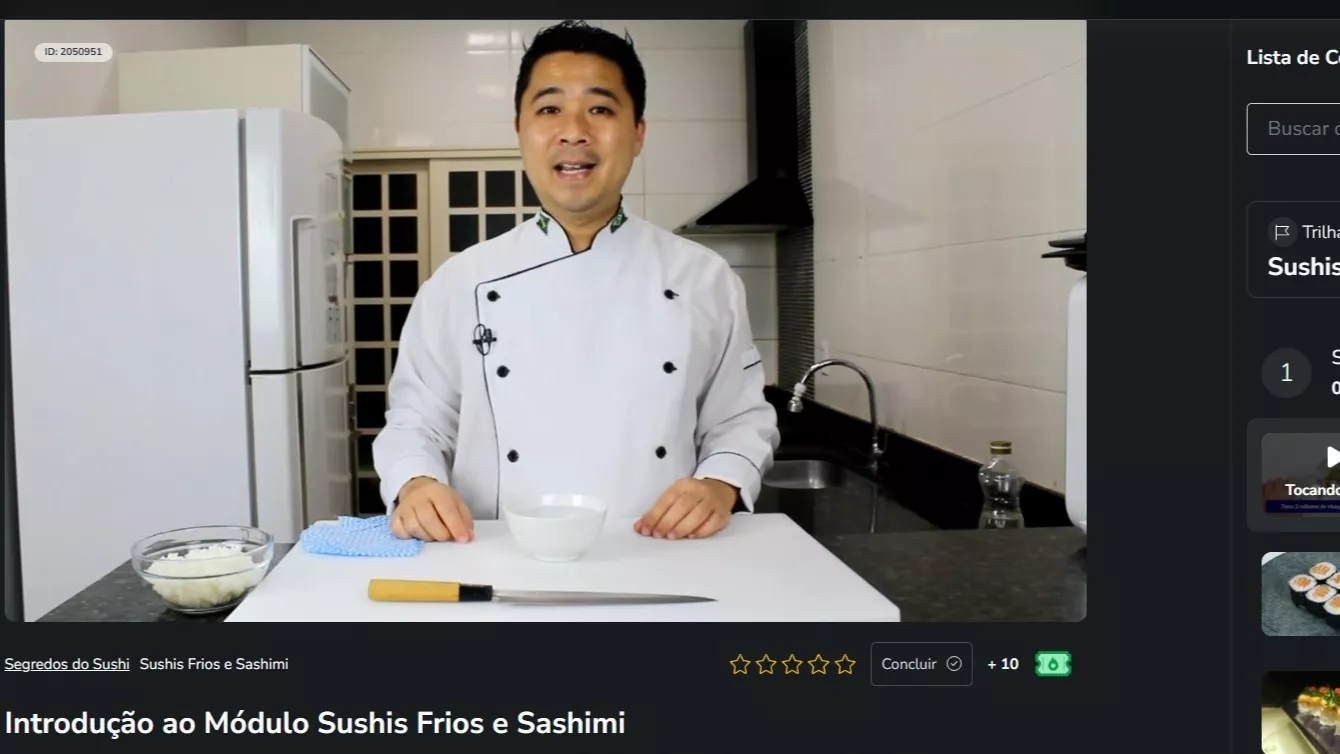Open the bottom sushi platter thumbnail
Screen dimensions: 1340x754
1300,712
